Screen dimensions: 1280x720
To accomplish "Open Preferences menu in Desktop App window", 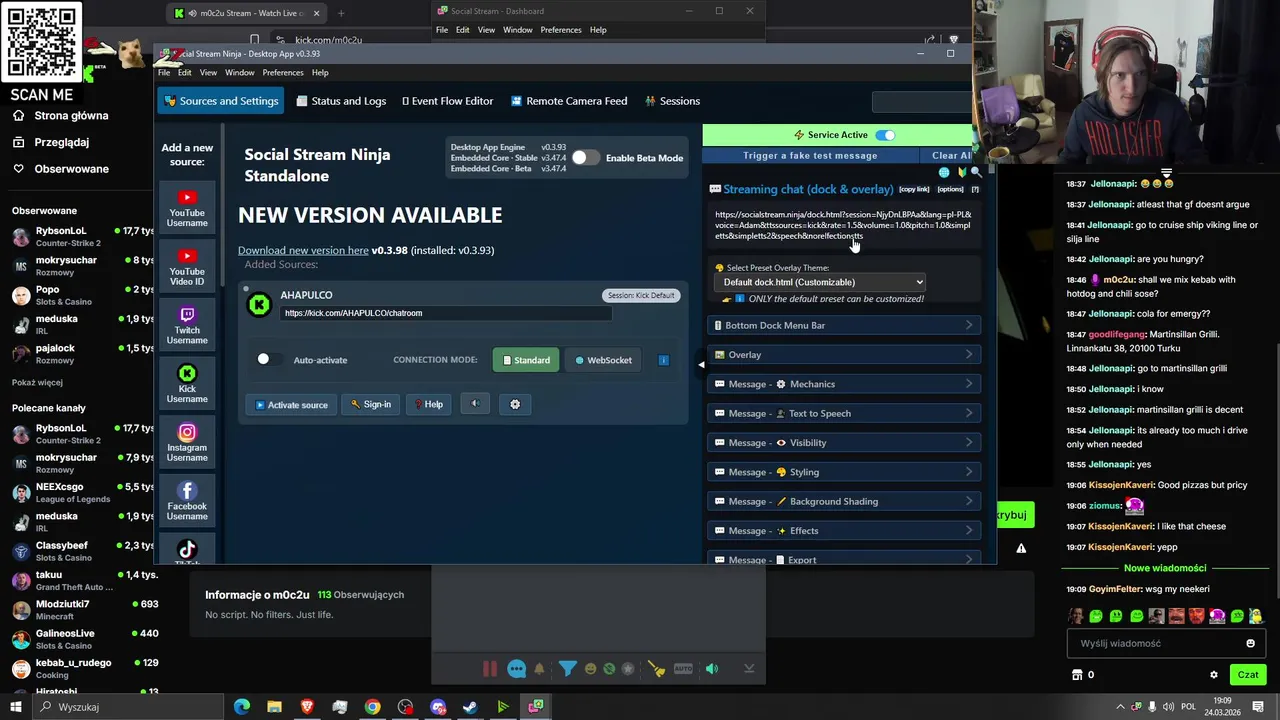I will (x=283, y=73).
